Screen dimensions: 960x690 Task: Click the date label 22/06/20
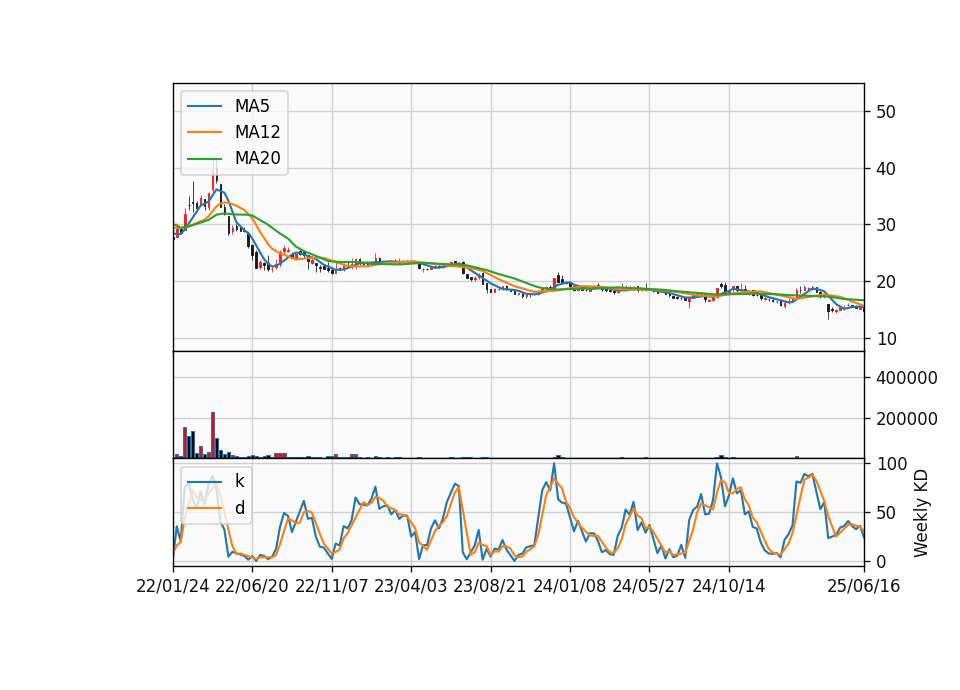(252, 586)
